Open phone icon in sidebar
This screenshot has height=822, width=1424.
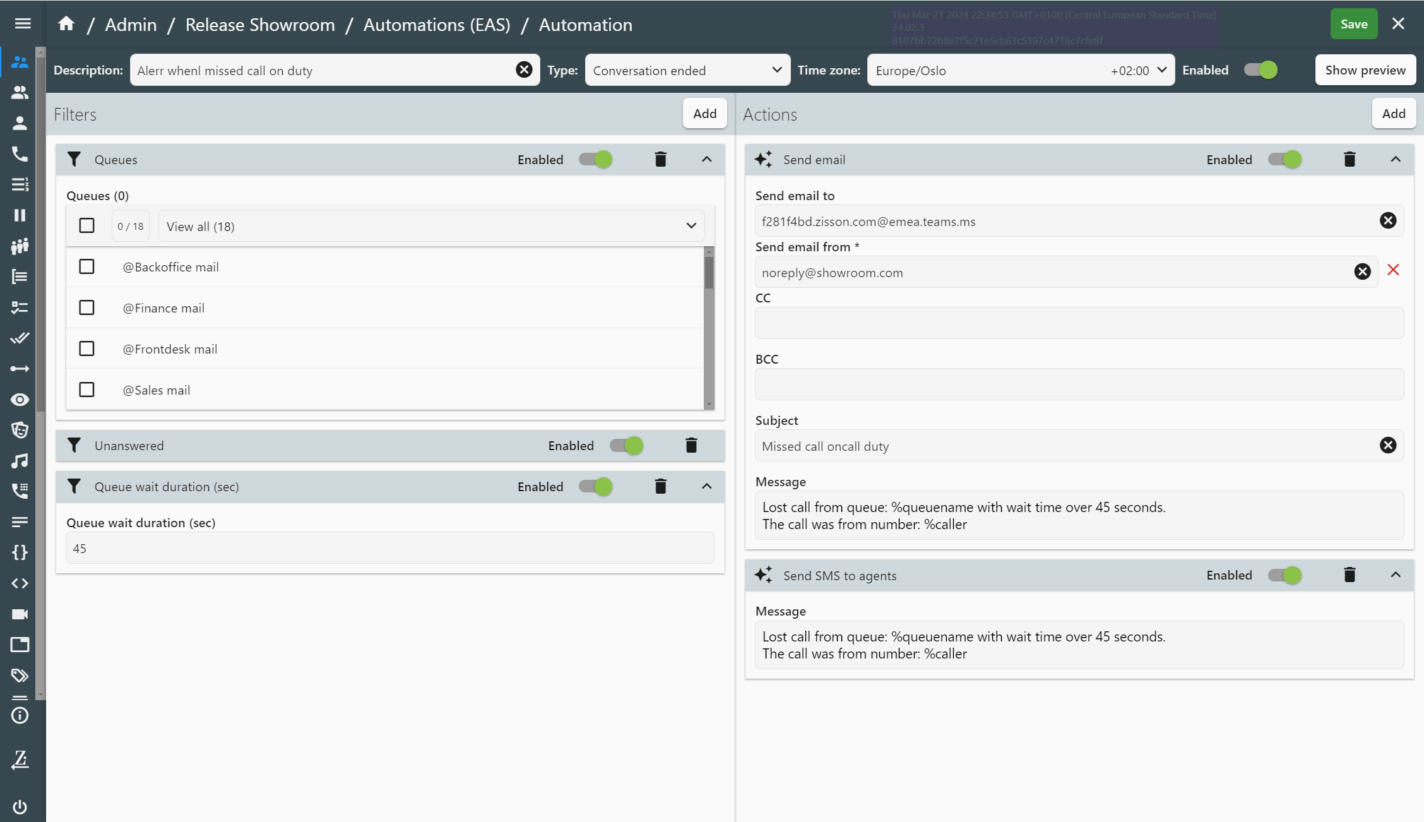click(19, 154)
